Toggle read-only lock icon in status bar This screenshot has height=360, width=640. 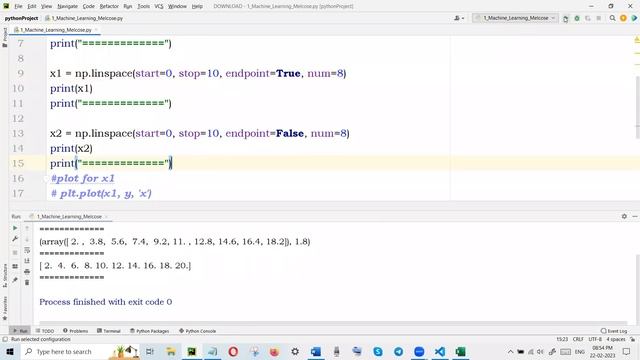click(633, 339)
